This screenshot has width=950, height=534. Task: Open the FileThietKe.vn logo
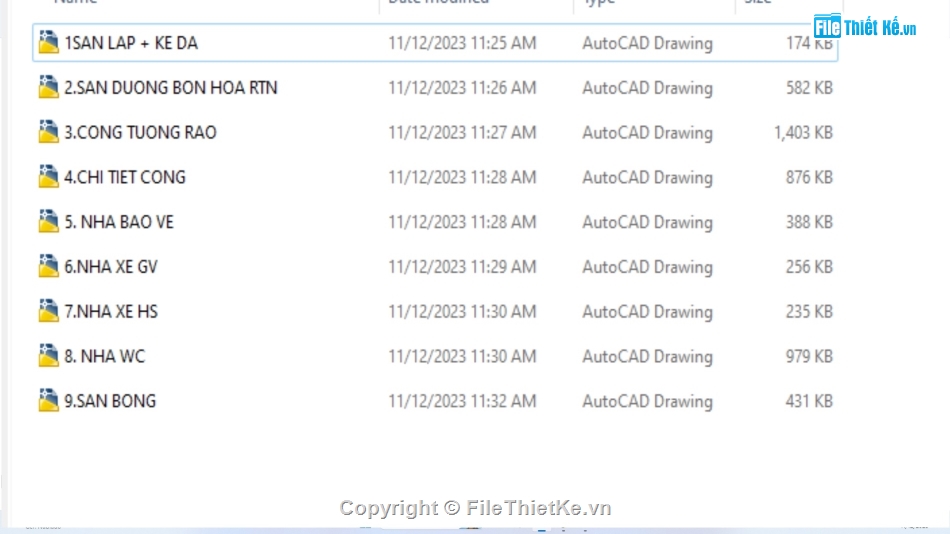coord(865,27)
